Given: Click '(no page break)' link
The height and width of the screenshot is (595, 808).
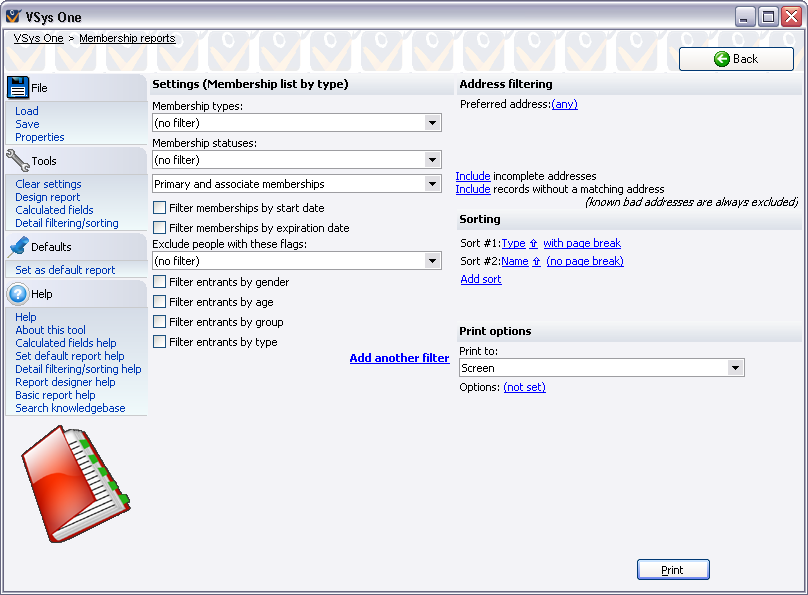Looking at the screenshot, I should click(585, 261).
